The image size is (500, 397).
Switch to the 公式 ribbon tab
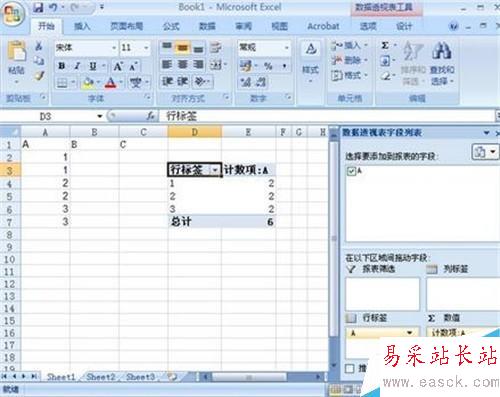click(x=171, y=26)
